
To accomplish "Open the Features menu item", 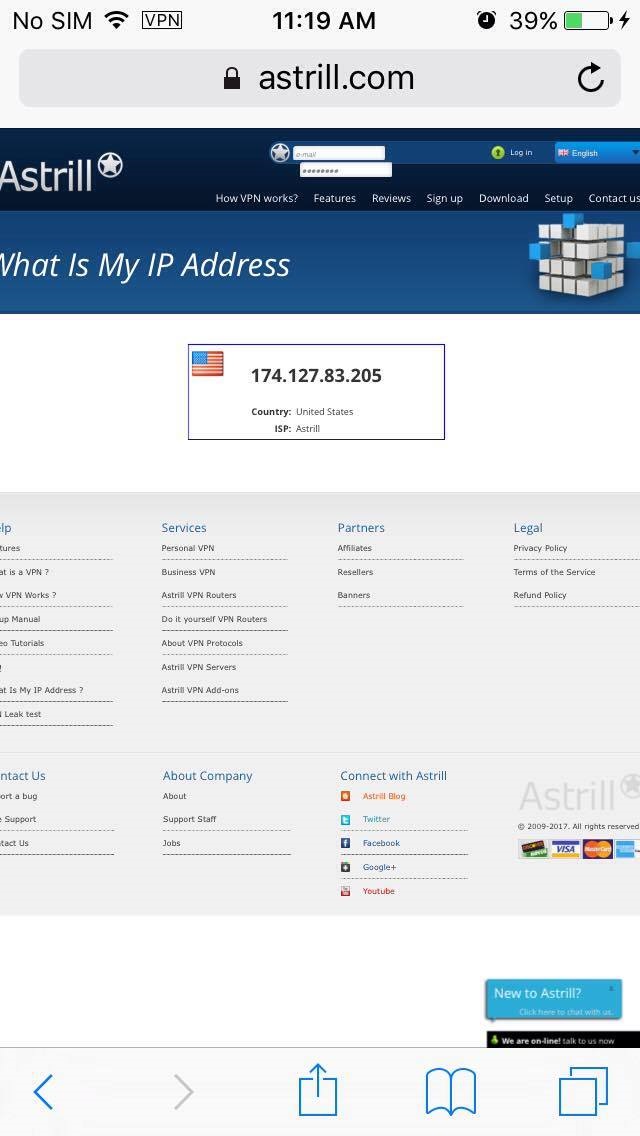I will (335, 198).
